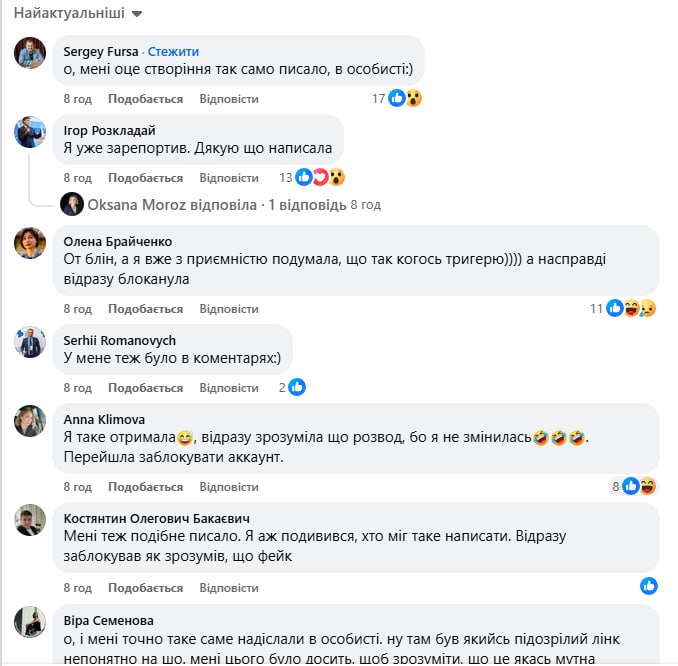Click the like icon on Serhii Romanovych's comment
This screenshot has width=678, height=666.
296,387
